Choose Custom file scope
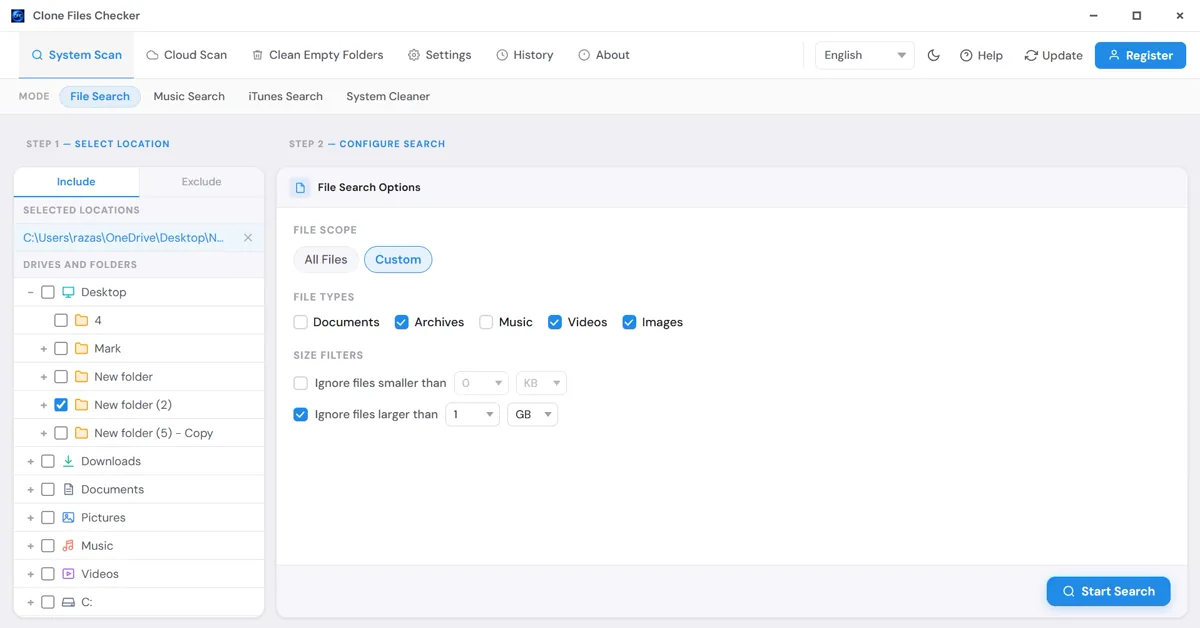Image resolution: width=1200 pixels, height=628 pixels. click(398, 259)
